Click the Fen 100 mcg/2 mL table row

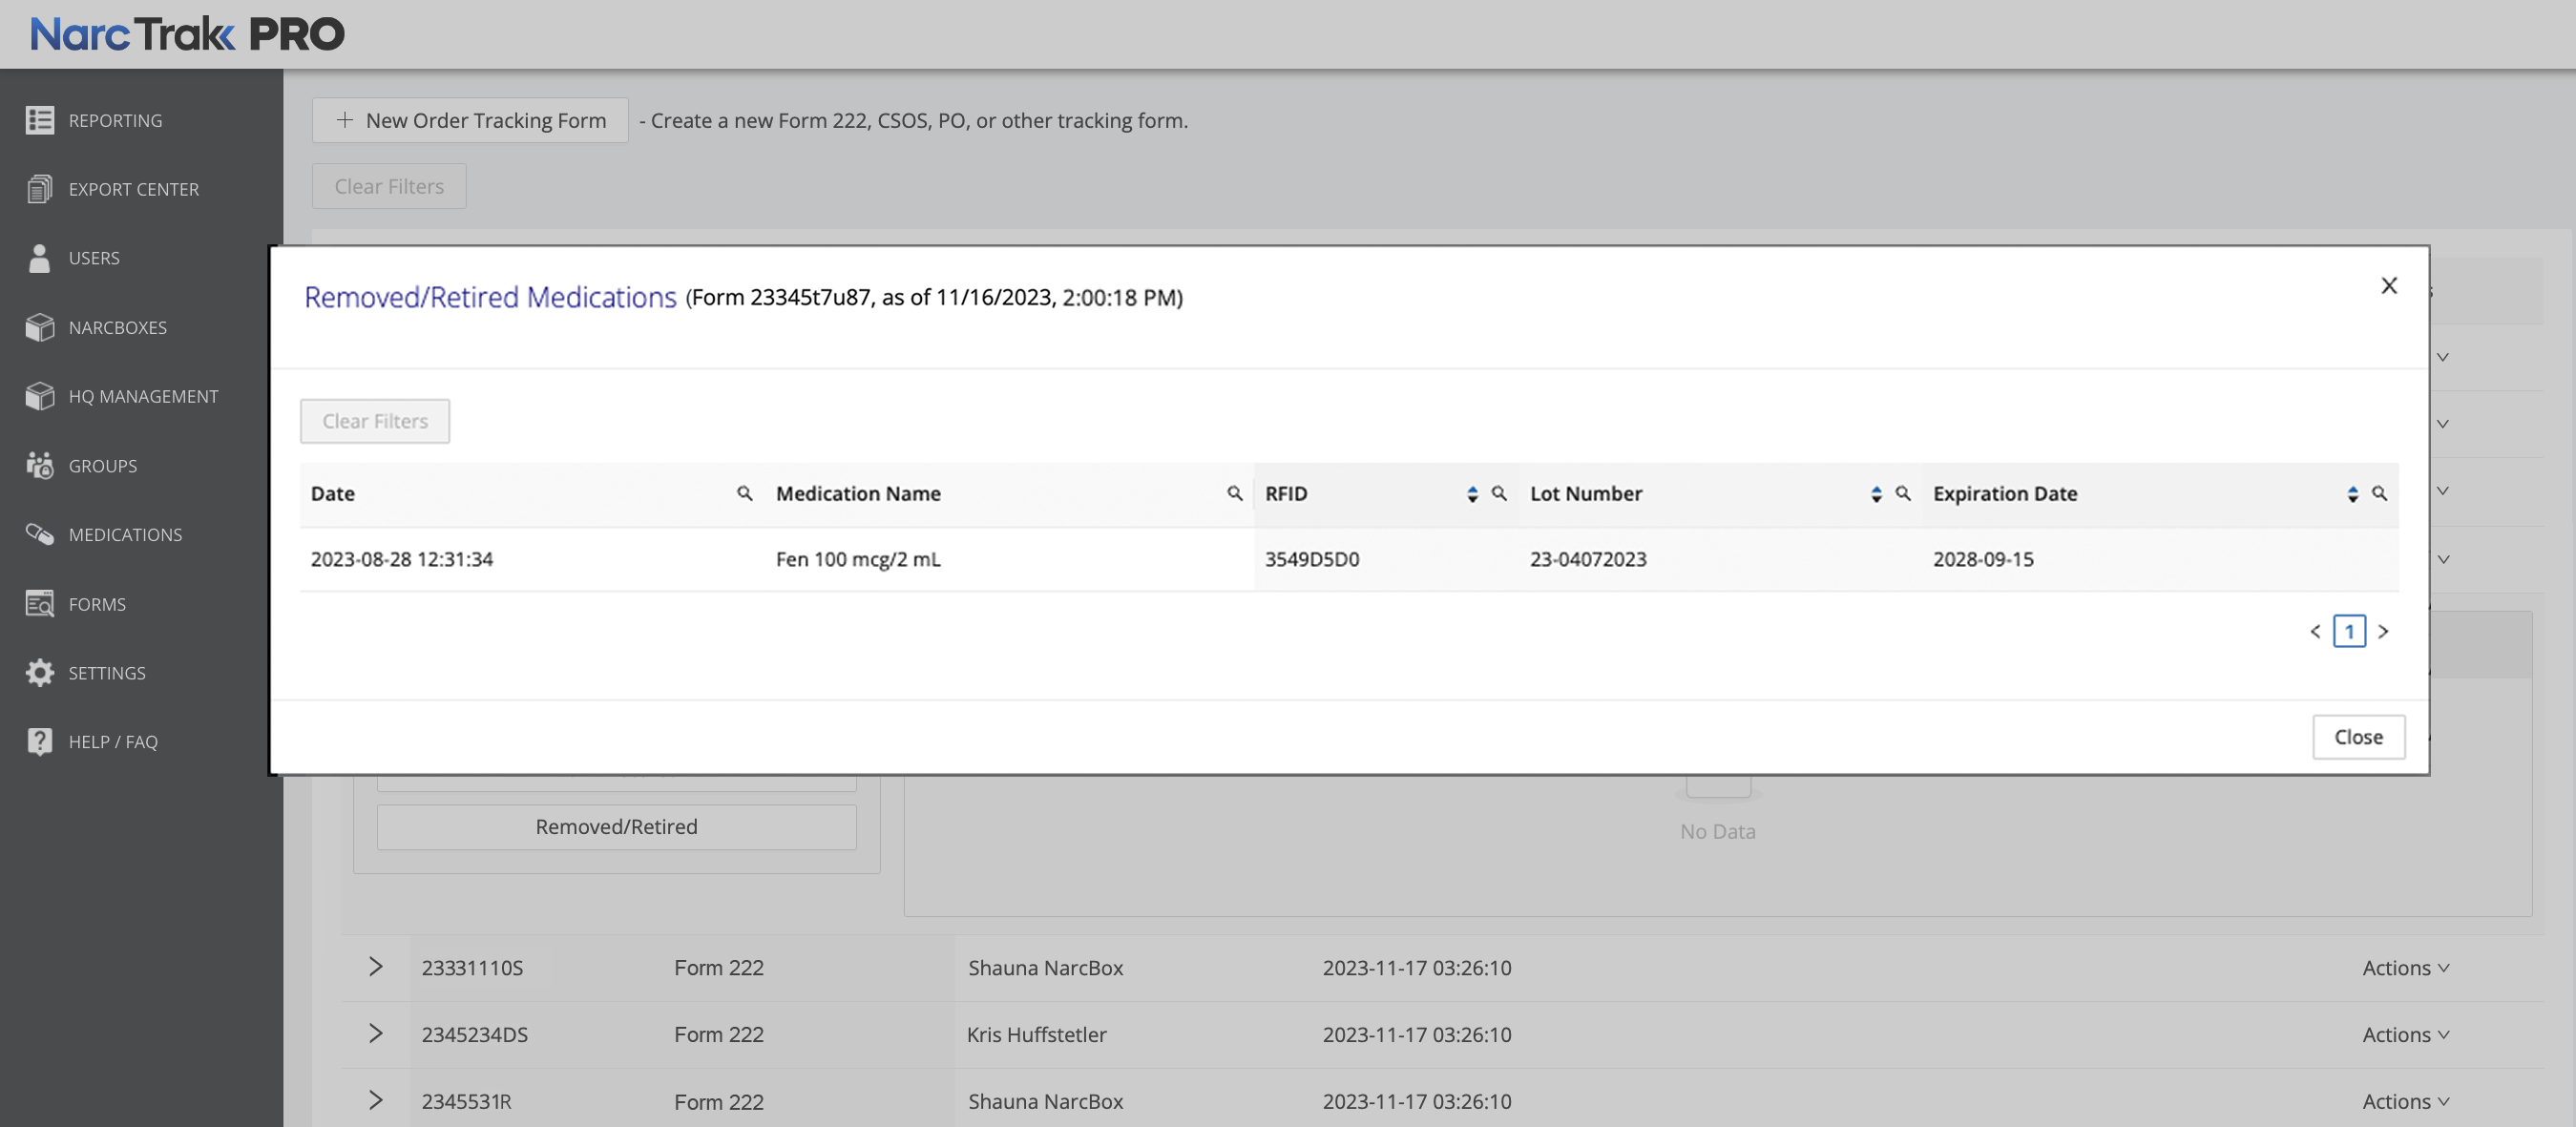point(858,559)
